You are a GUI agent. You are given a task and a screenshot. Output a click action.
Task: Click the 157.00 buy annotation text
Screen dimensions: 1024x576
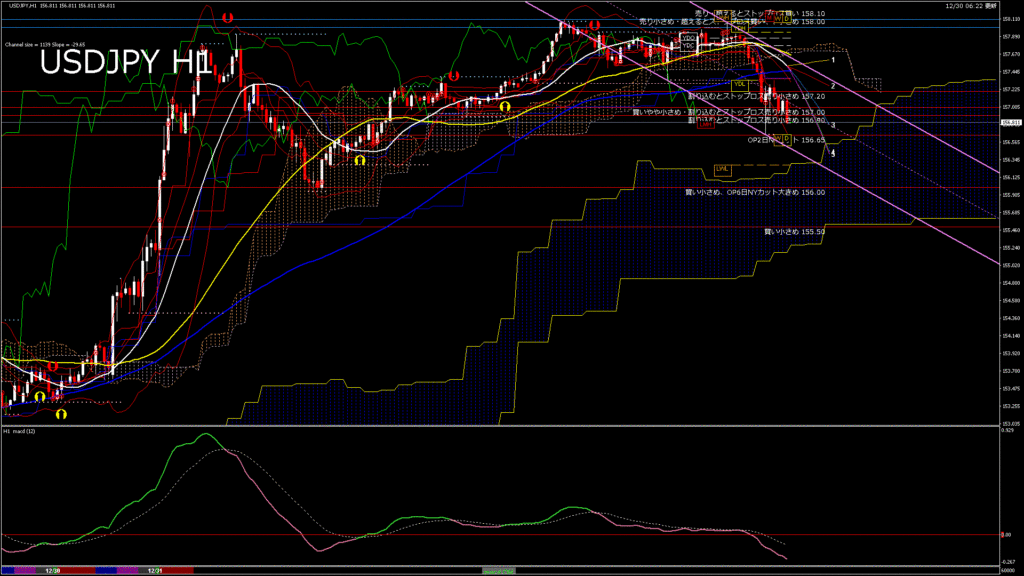point(729,112)
